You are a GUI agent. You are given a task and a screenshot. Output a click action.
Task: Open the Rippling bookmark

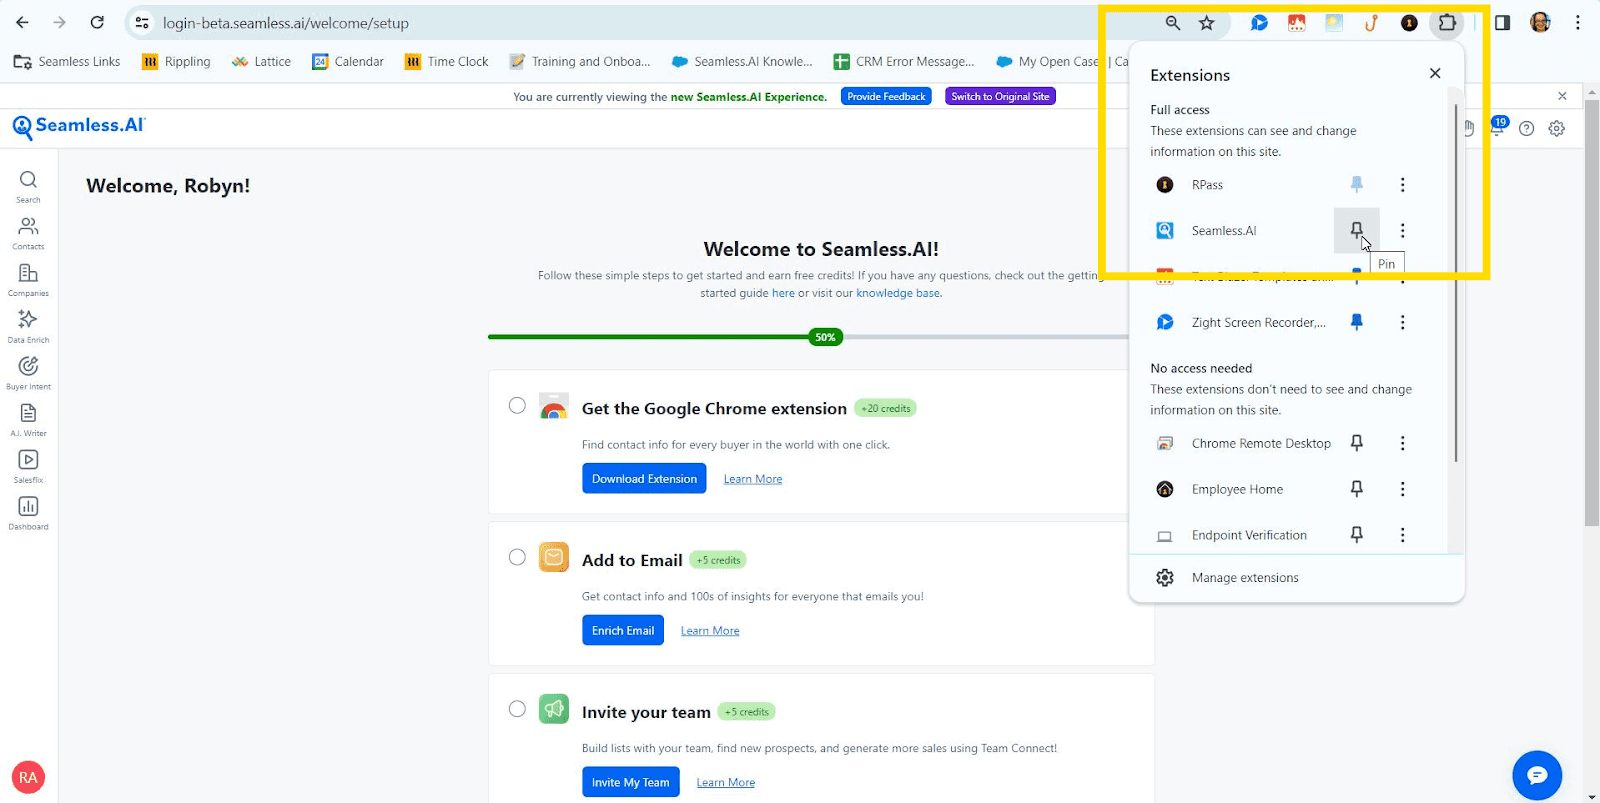click(176, 61)
